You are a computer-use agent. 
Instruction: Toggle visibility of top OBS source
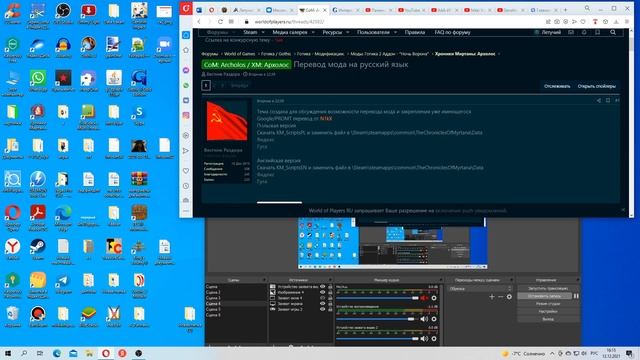pos(322,287)
